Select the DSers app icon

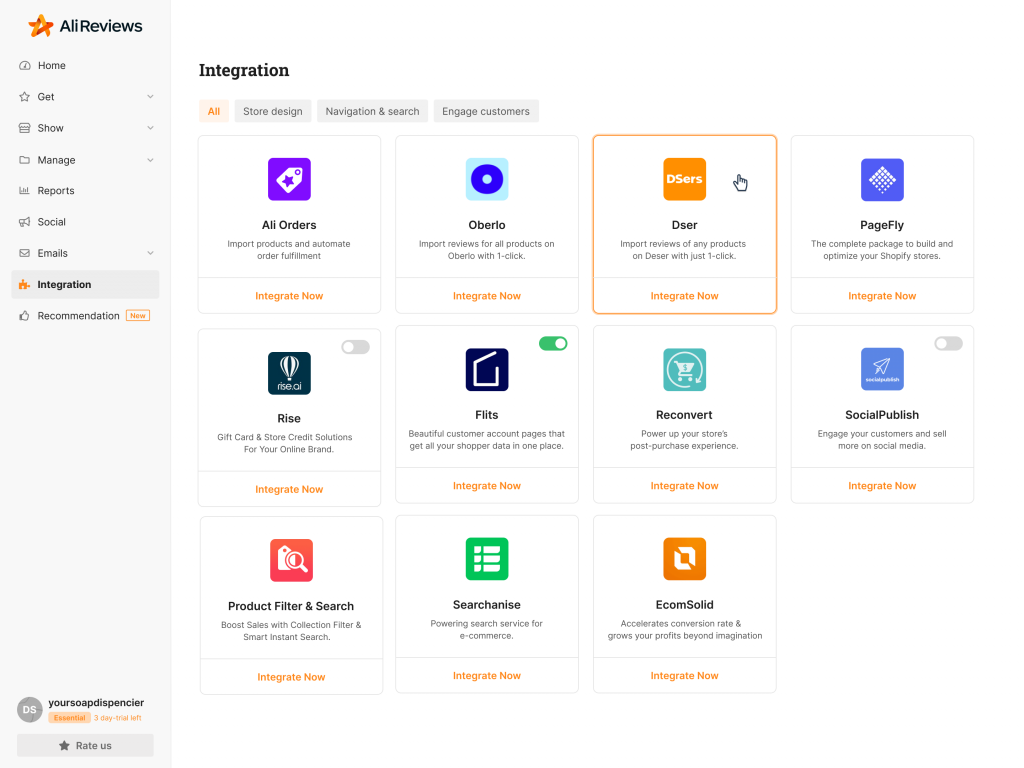[684, 179]
